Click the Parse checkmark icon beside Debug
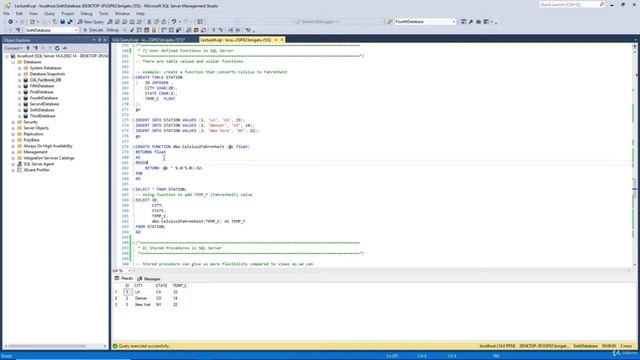This screenshot has height=360, width=640. coord(132,30)
